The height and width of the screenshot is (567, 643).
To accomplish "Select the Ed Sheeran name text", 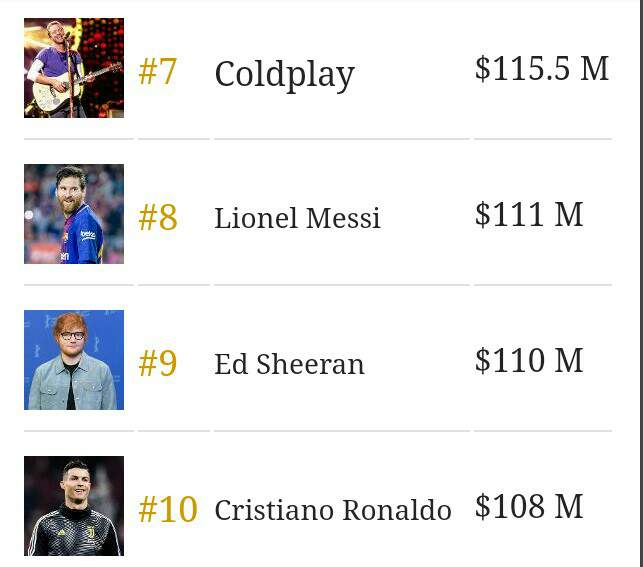I will pyautogui.click(x=289, y=365).
